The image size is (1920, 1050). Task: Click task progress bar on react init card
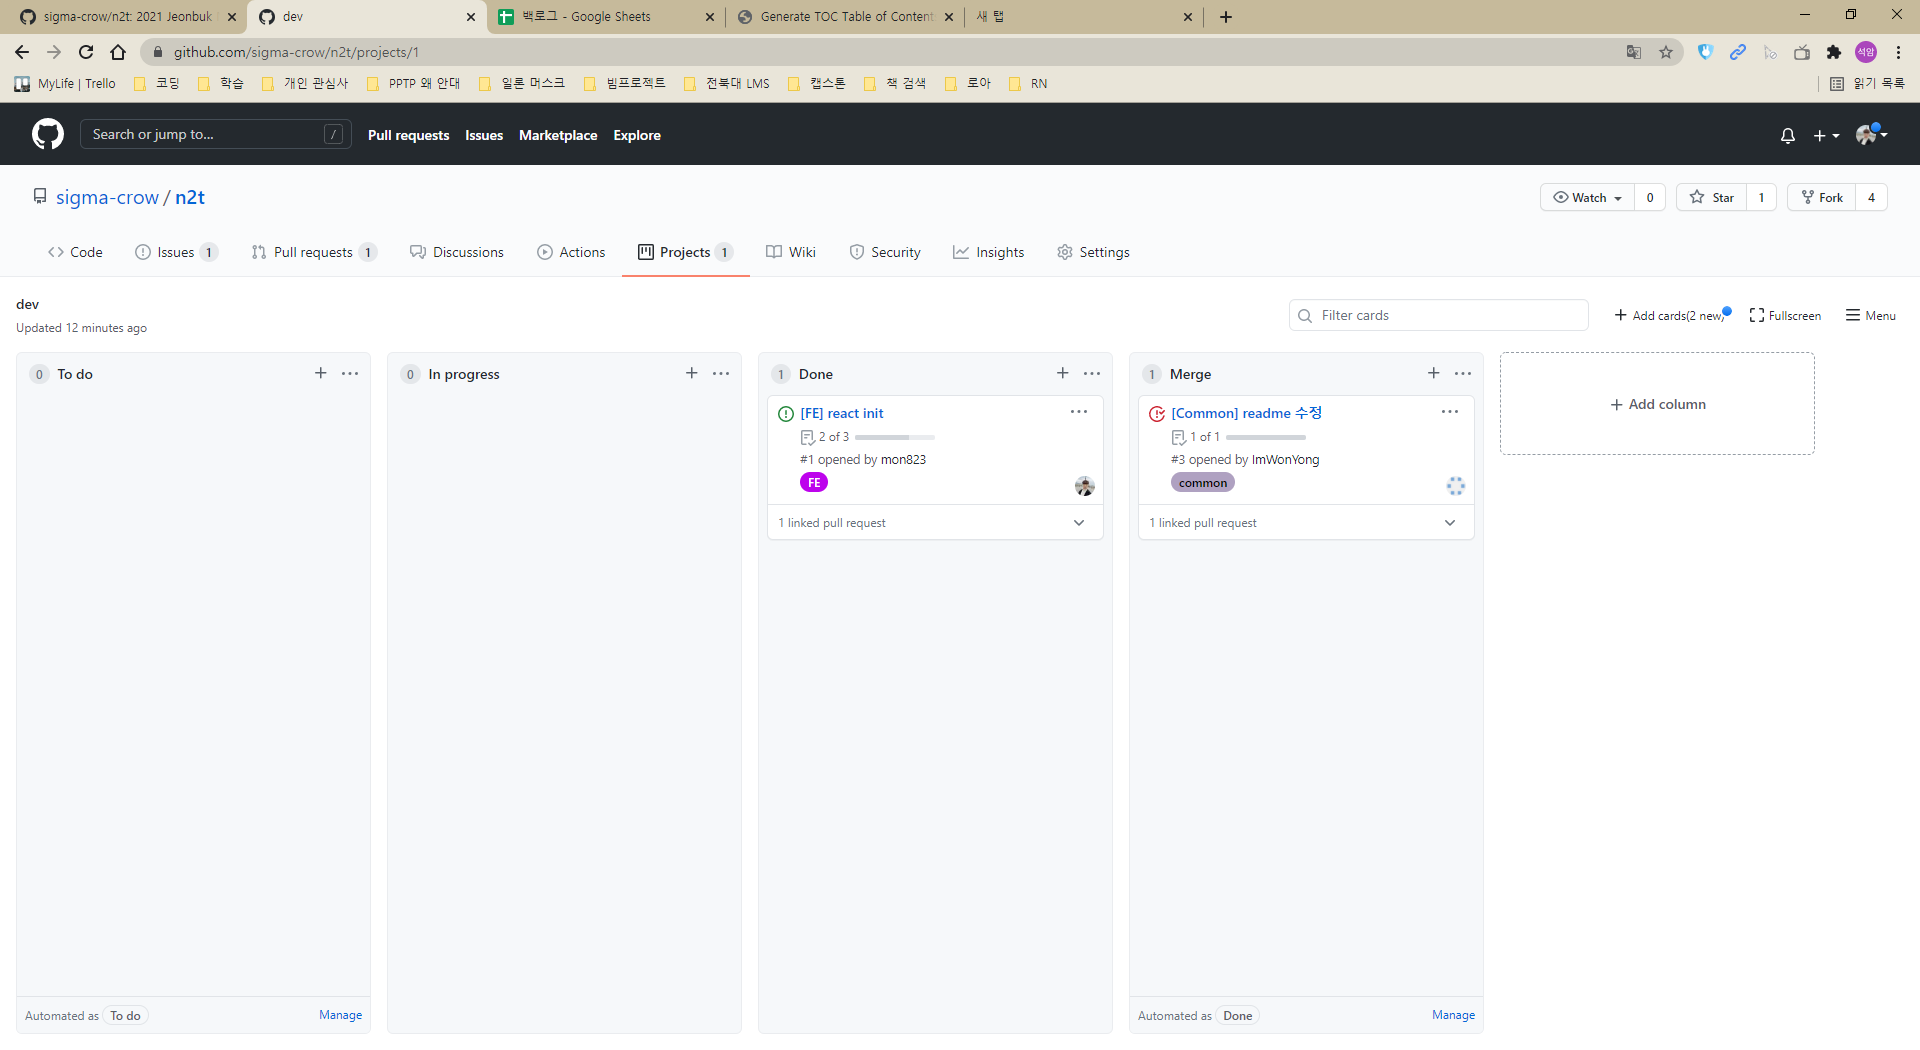pos(895,437)
